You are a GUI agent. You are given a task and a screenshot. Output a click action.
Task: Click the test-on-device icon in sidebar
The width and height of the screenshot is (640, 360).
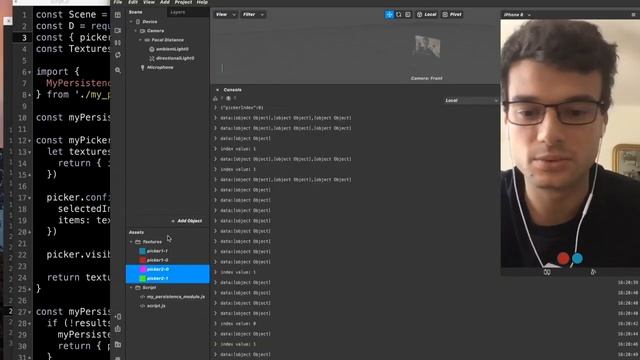(x=118, y=316)
